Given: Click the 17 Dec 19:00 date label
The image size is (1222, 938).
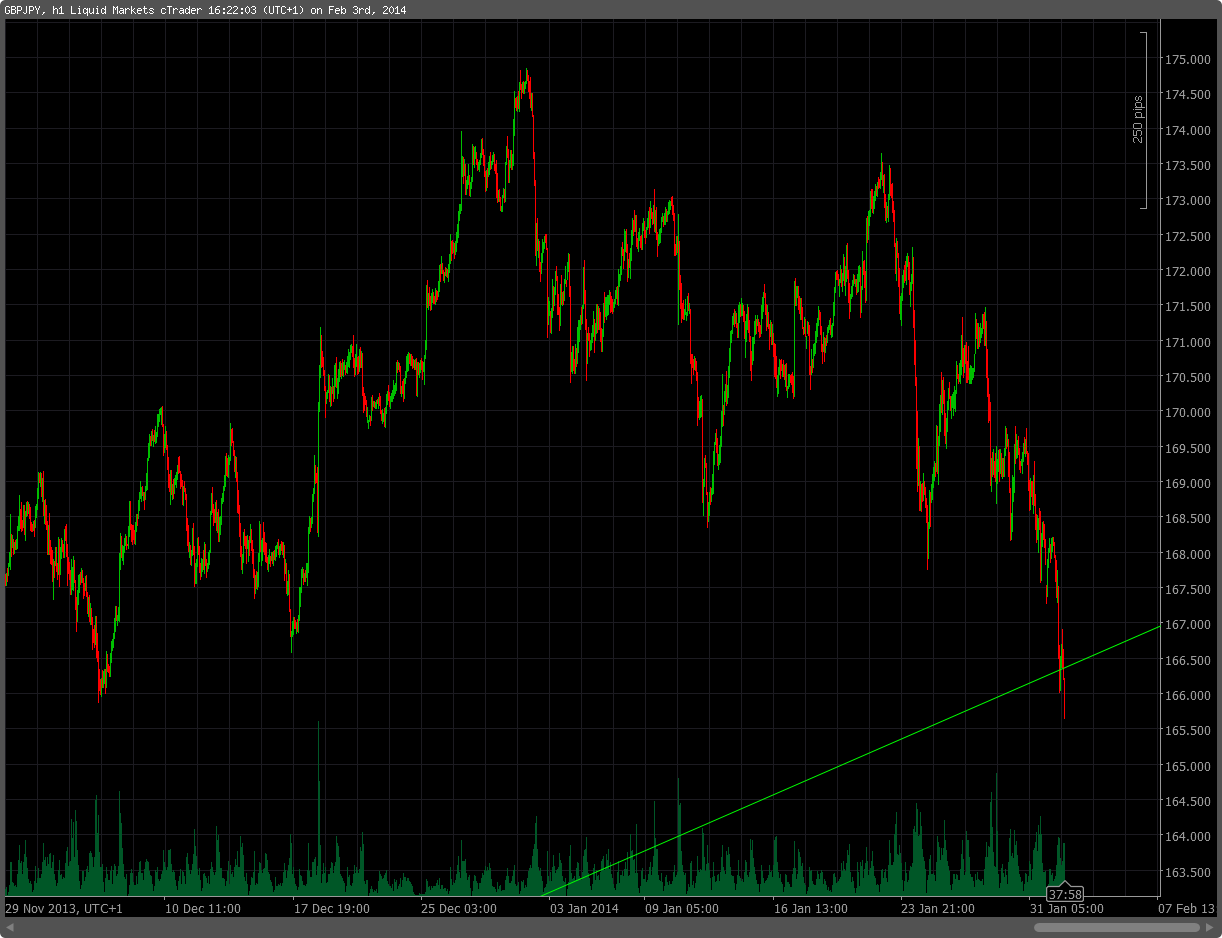Looking at the screenshot, I should click(332, 909).
